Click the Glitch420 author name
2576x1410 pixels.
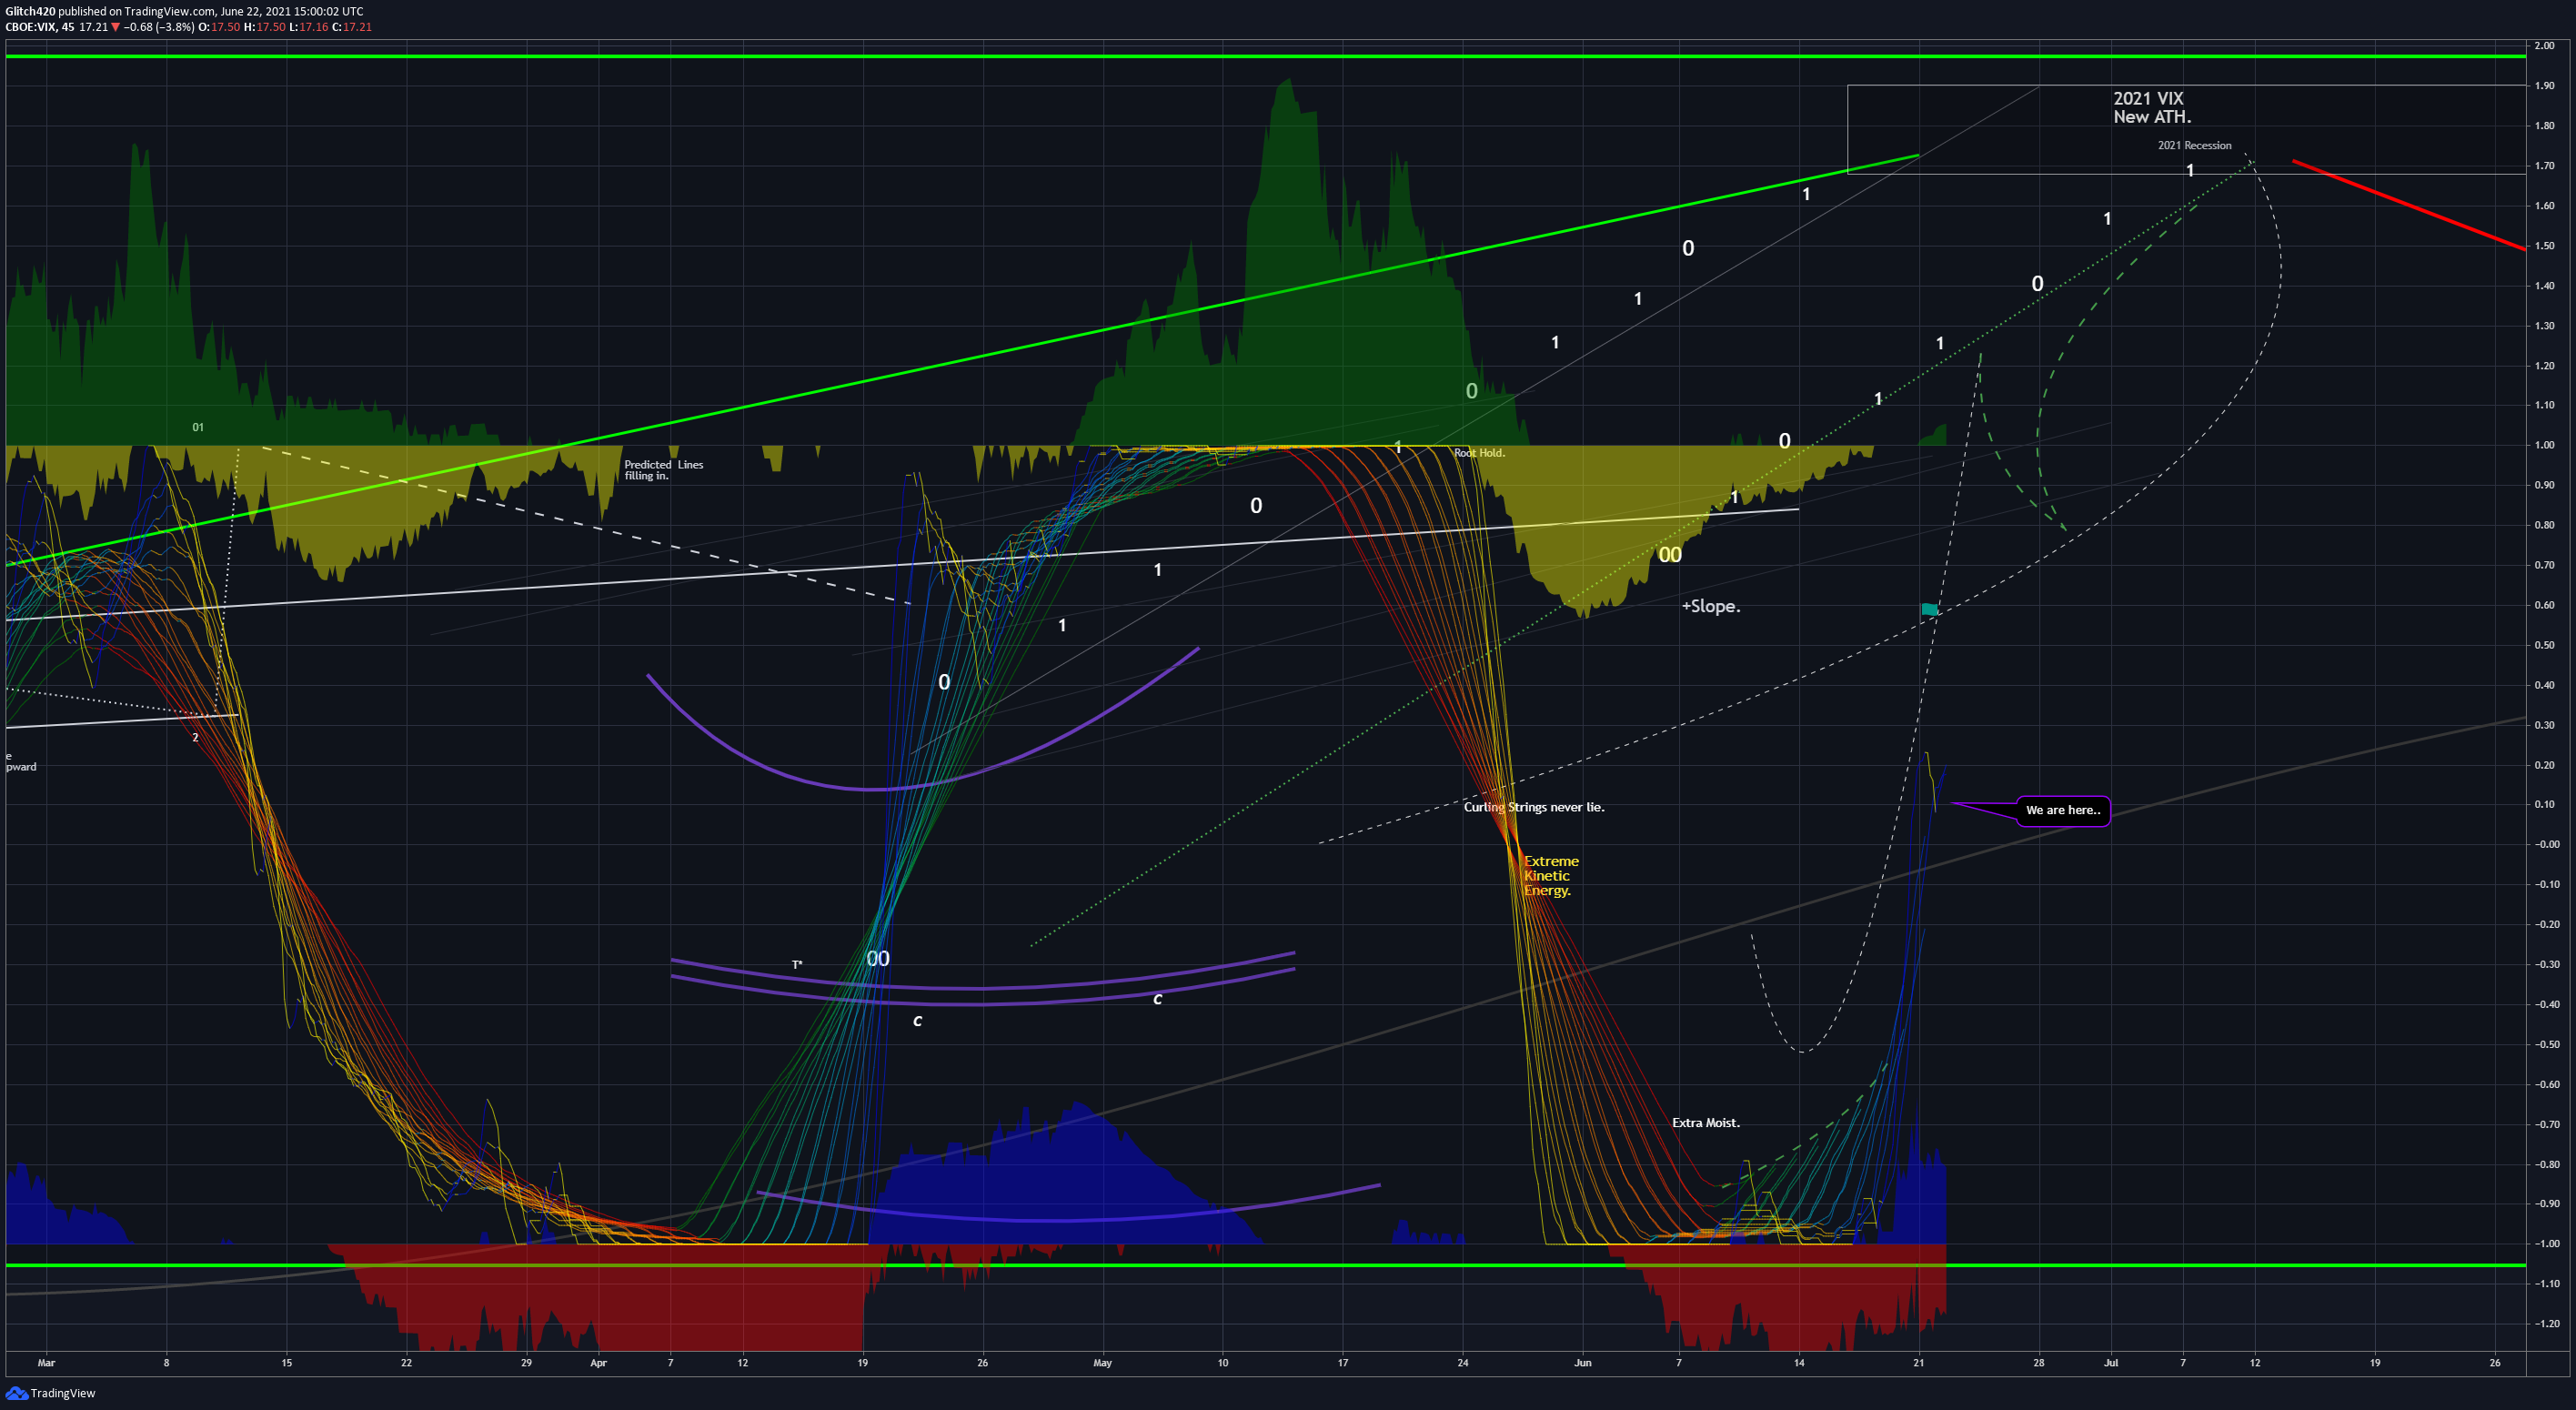[30, 11]
